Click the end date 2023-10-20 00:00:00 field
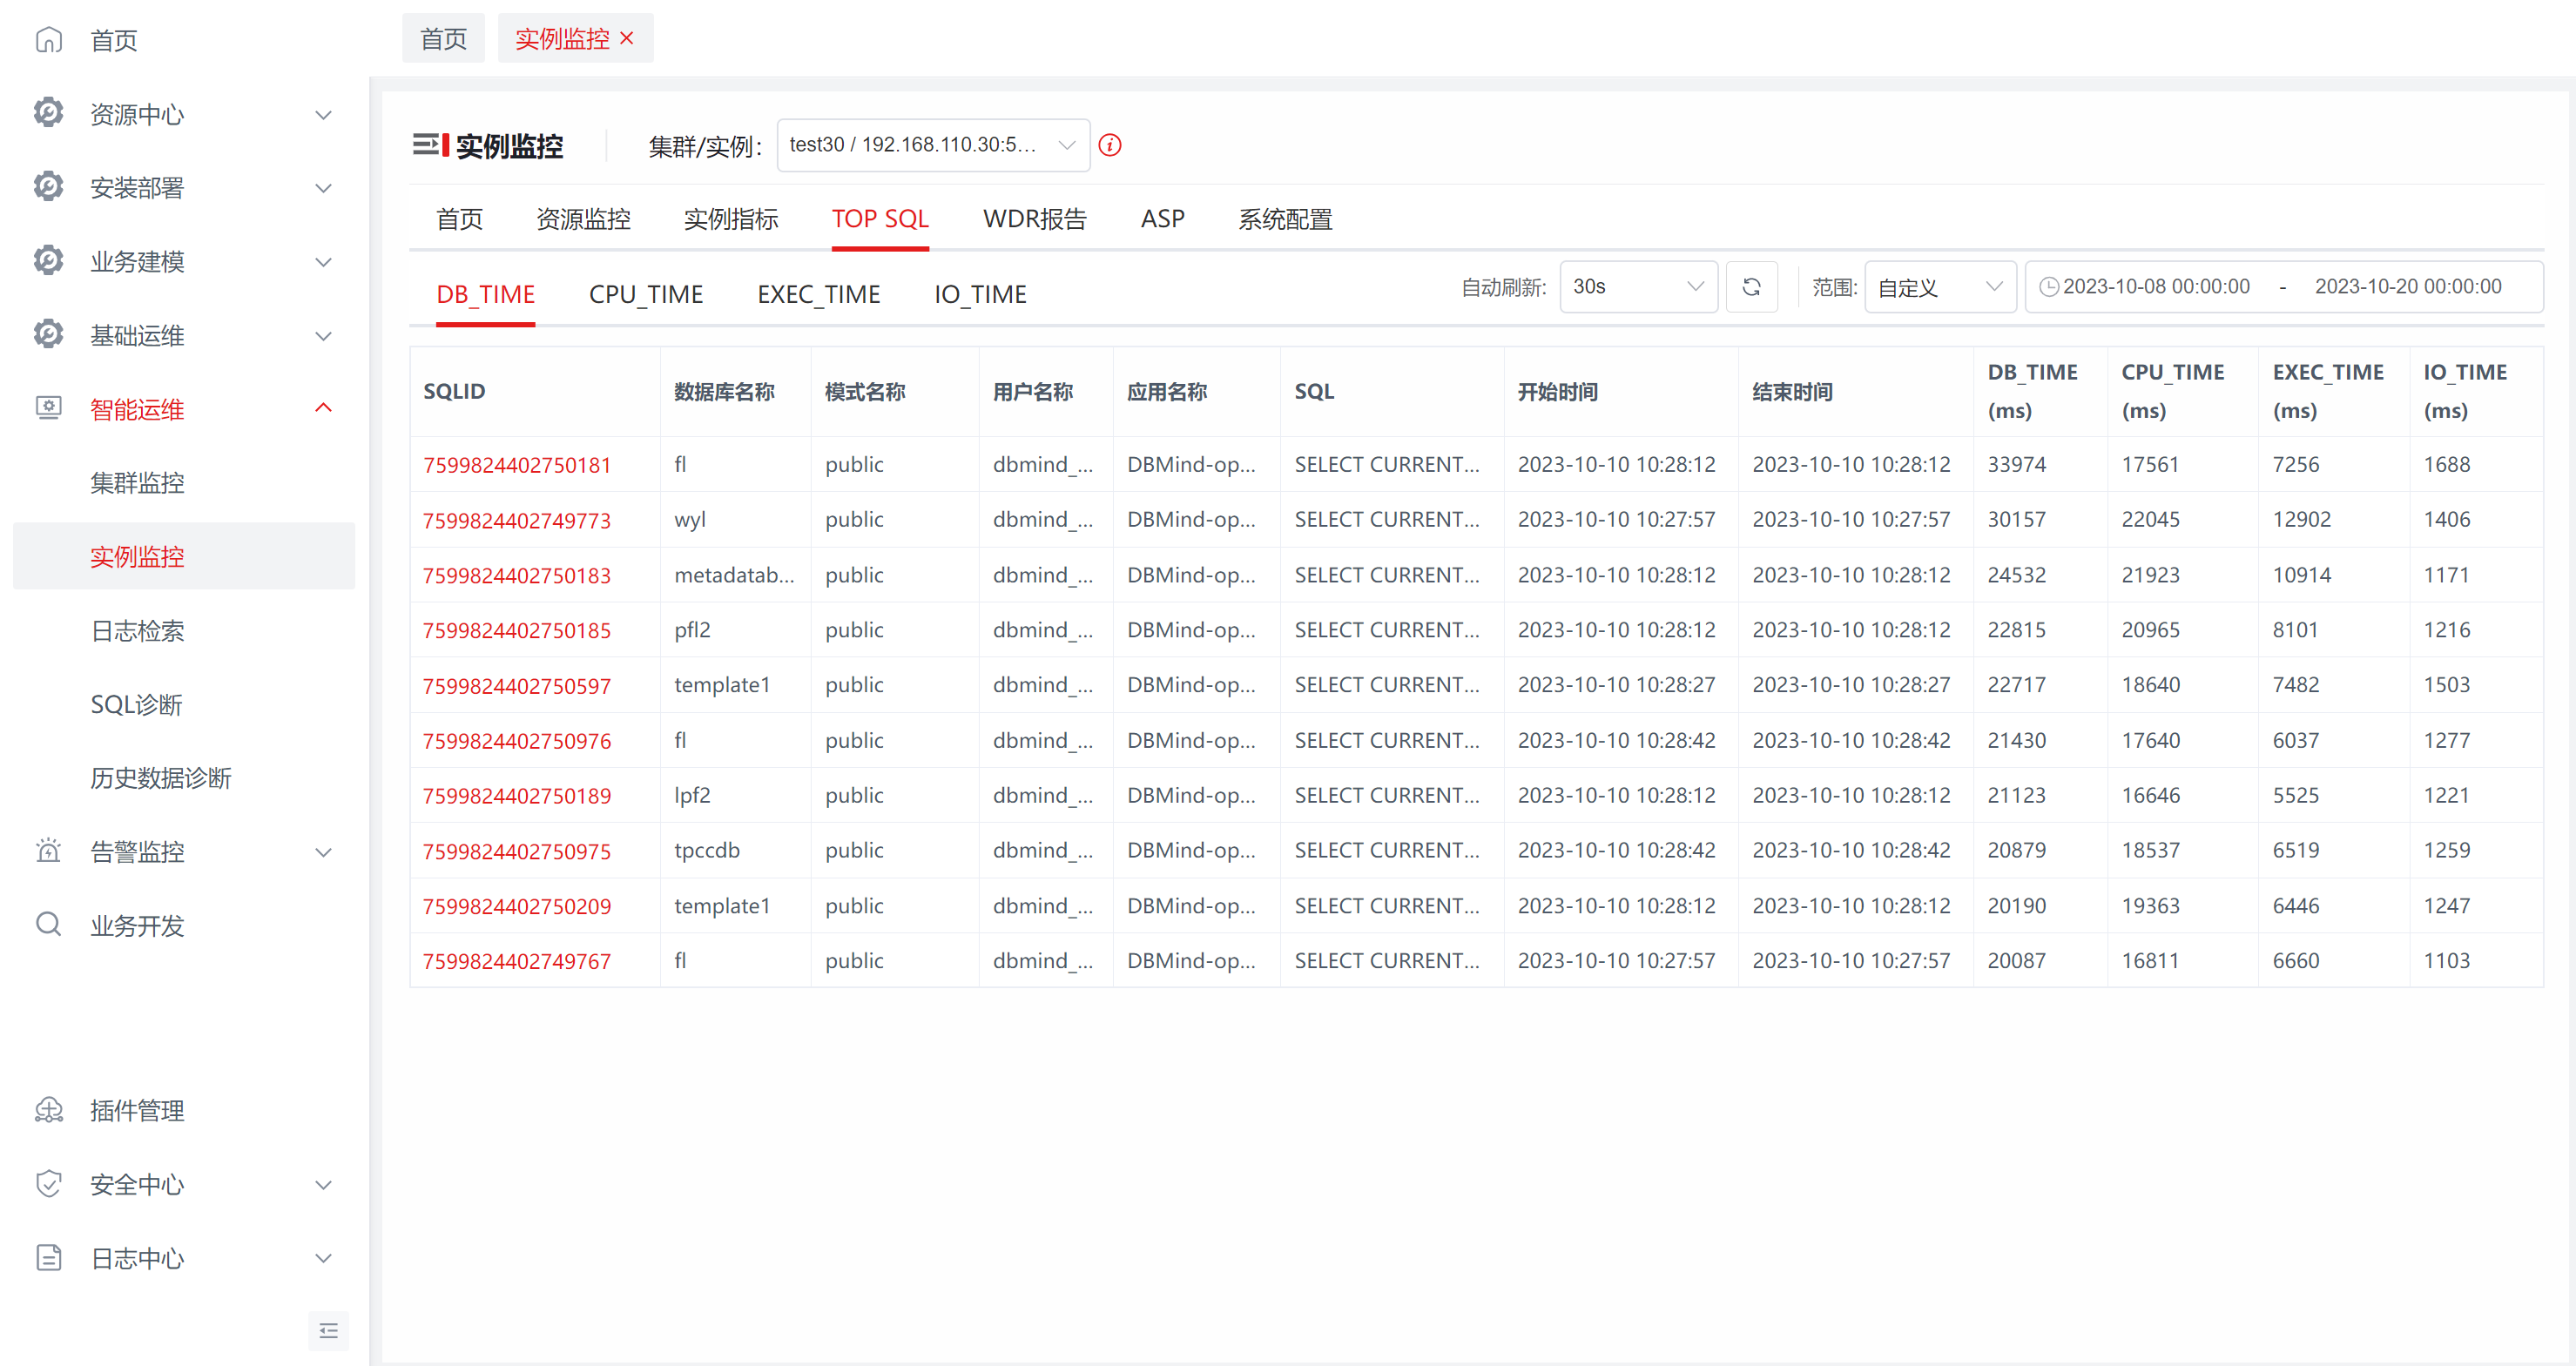The height and width of the screenshot is (1366, 2576). (x=2408, y=287)
